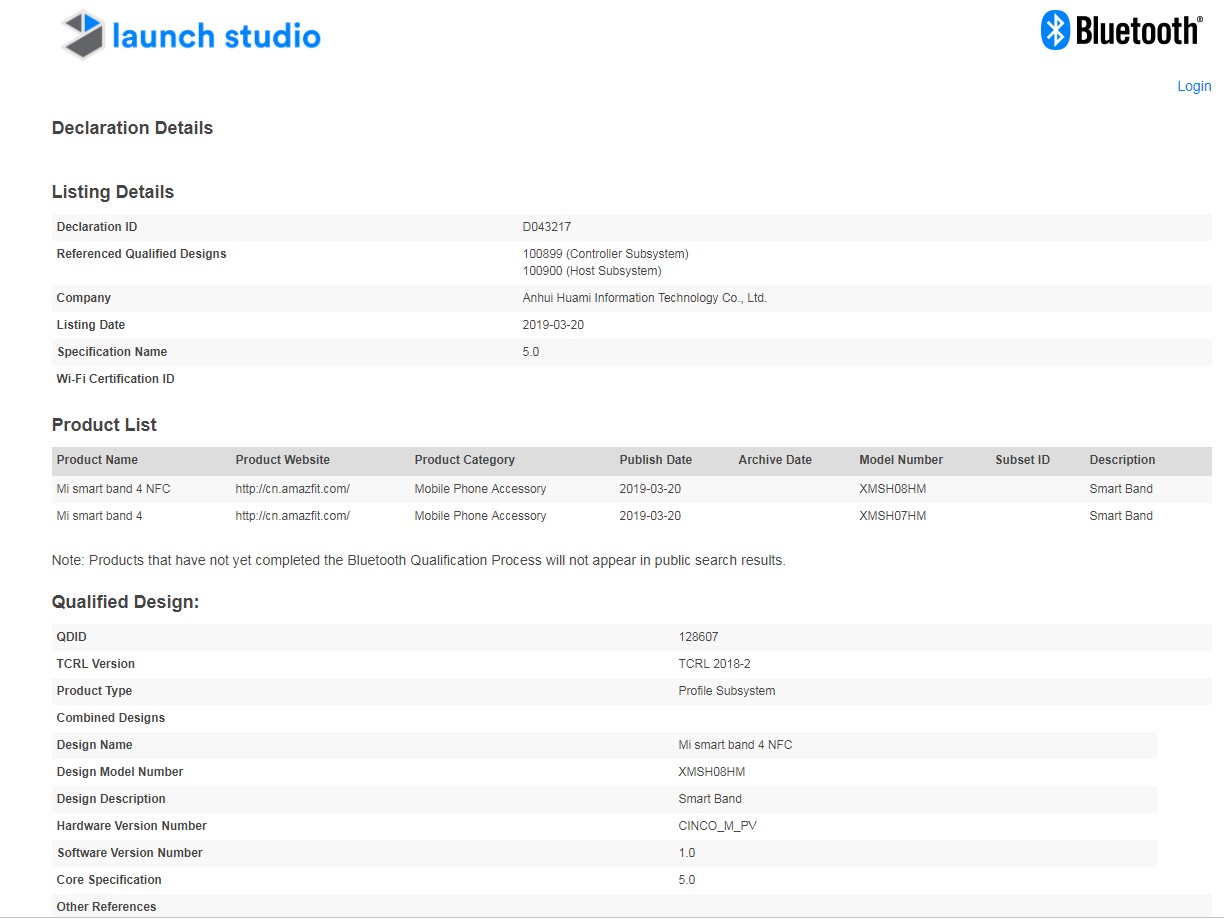Image resolution: width=1224 pixels, height=919 pixels.
Task: Click Mobile Phone Accessory in the XMSH07HM row
Action: (481, 516)
